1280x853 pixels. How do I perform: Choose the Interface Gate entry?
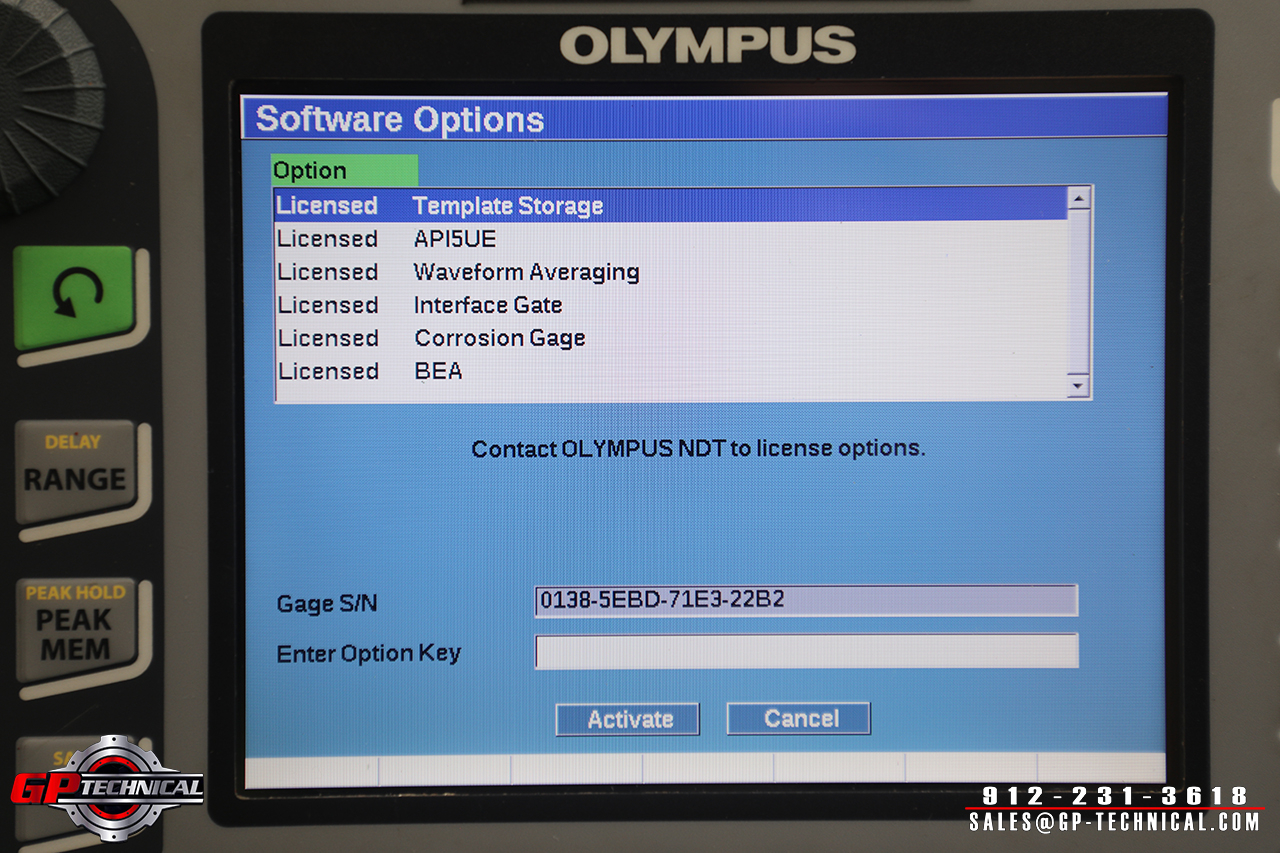pyautogui.click(x=670, y=305)
